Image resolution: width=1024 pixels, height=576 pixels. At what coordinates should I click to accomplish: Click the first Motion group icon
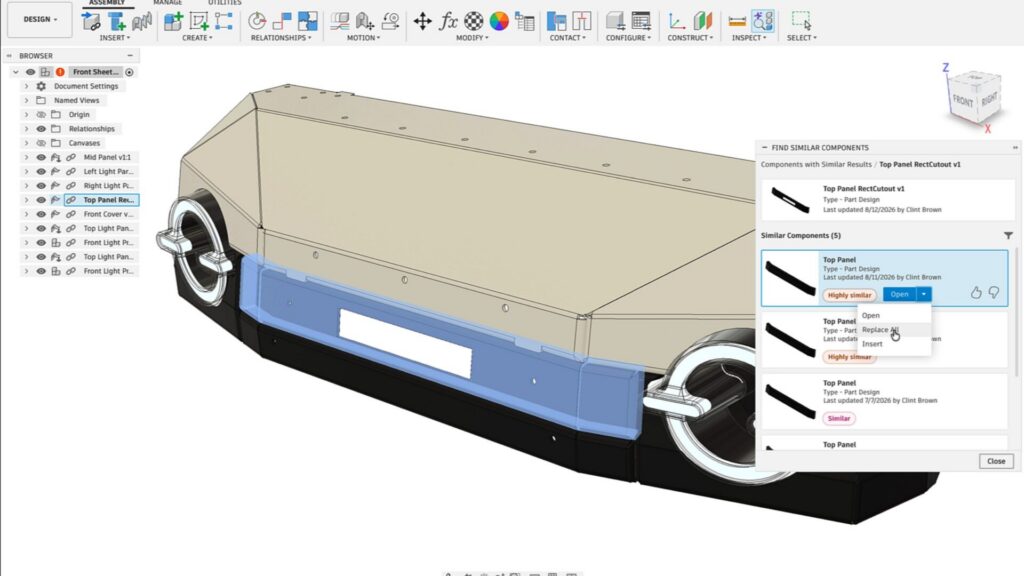pos(339,21)
